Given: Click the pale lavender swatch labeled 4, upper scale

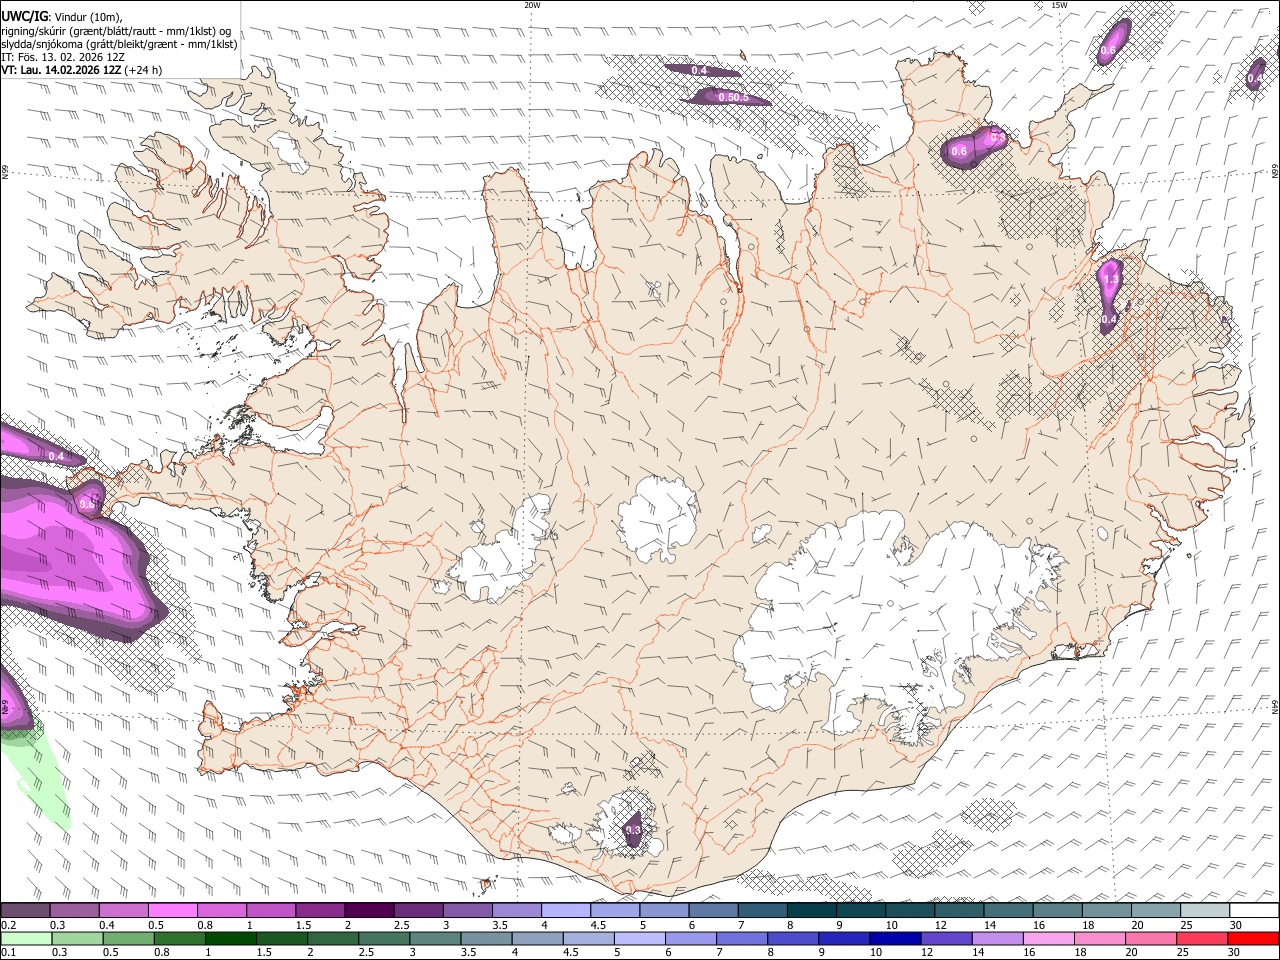Looking at the screenshot, I should click(x=565, y=911).
